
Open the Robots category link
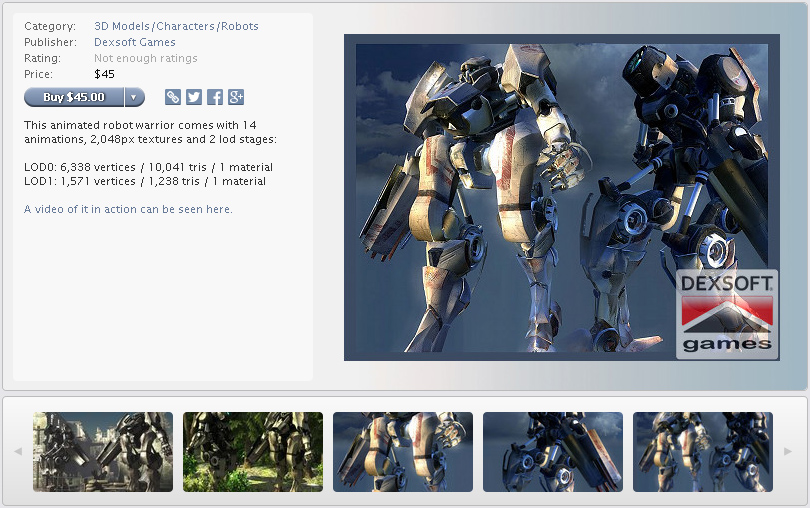[240, 26]
